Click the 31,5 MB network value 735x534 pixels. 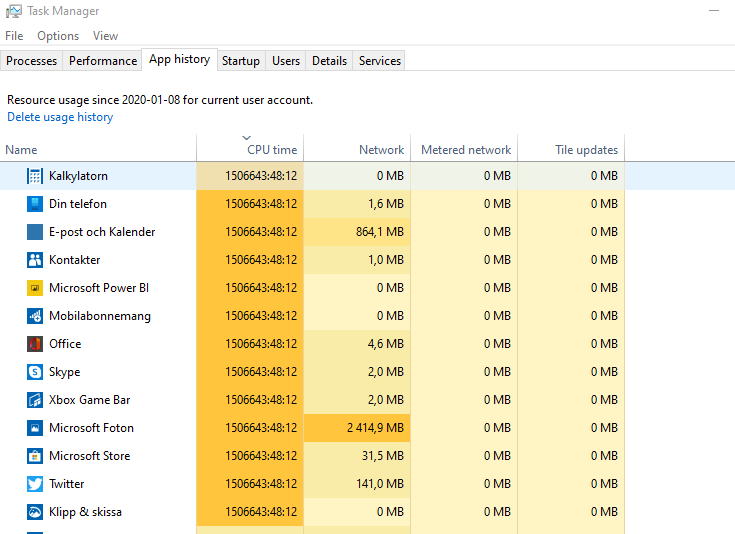coord(382,456)
